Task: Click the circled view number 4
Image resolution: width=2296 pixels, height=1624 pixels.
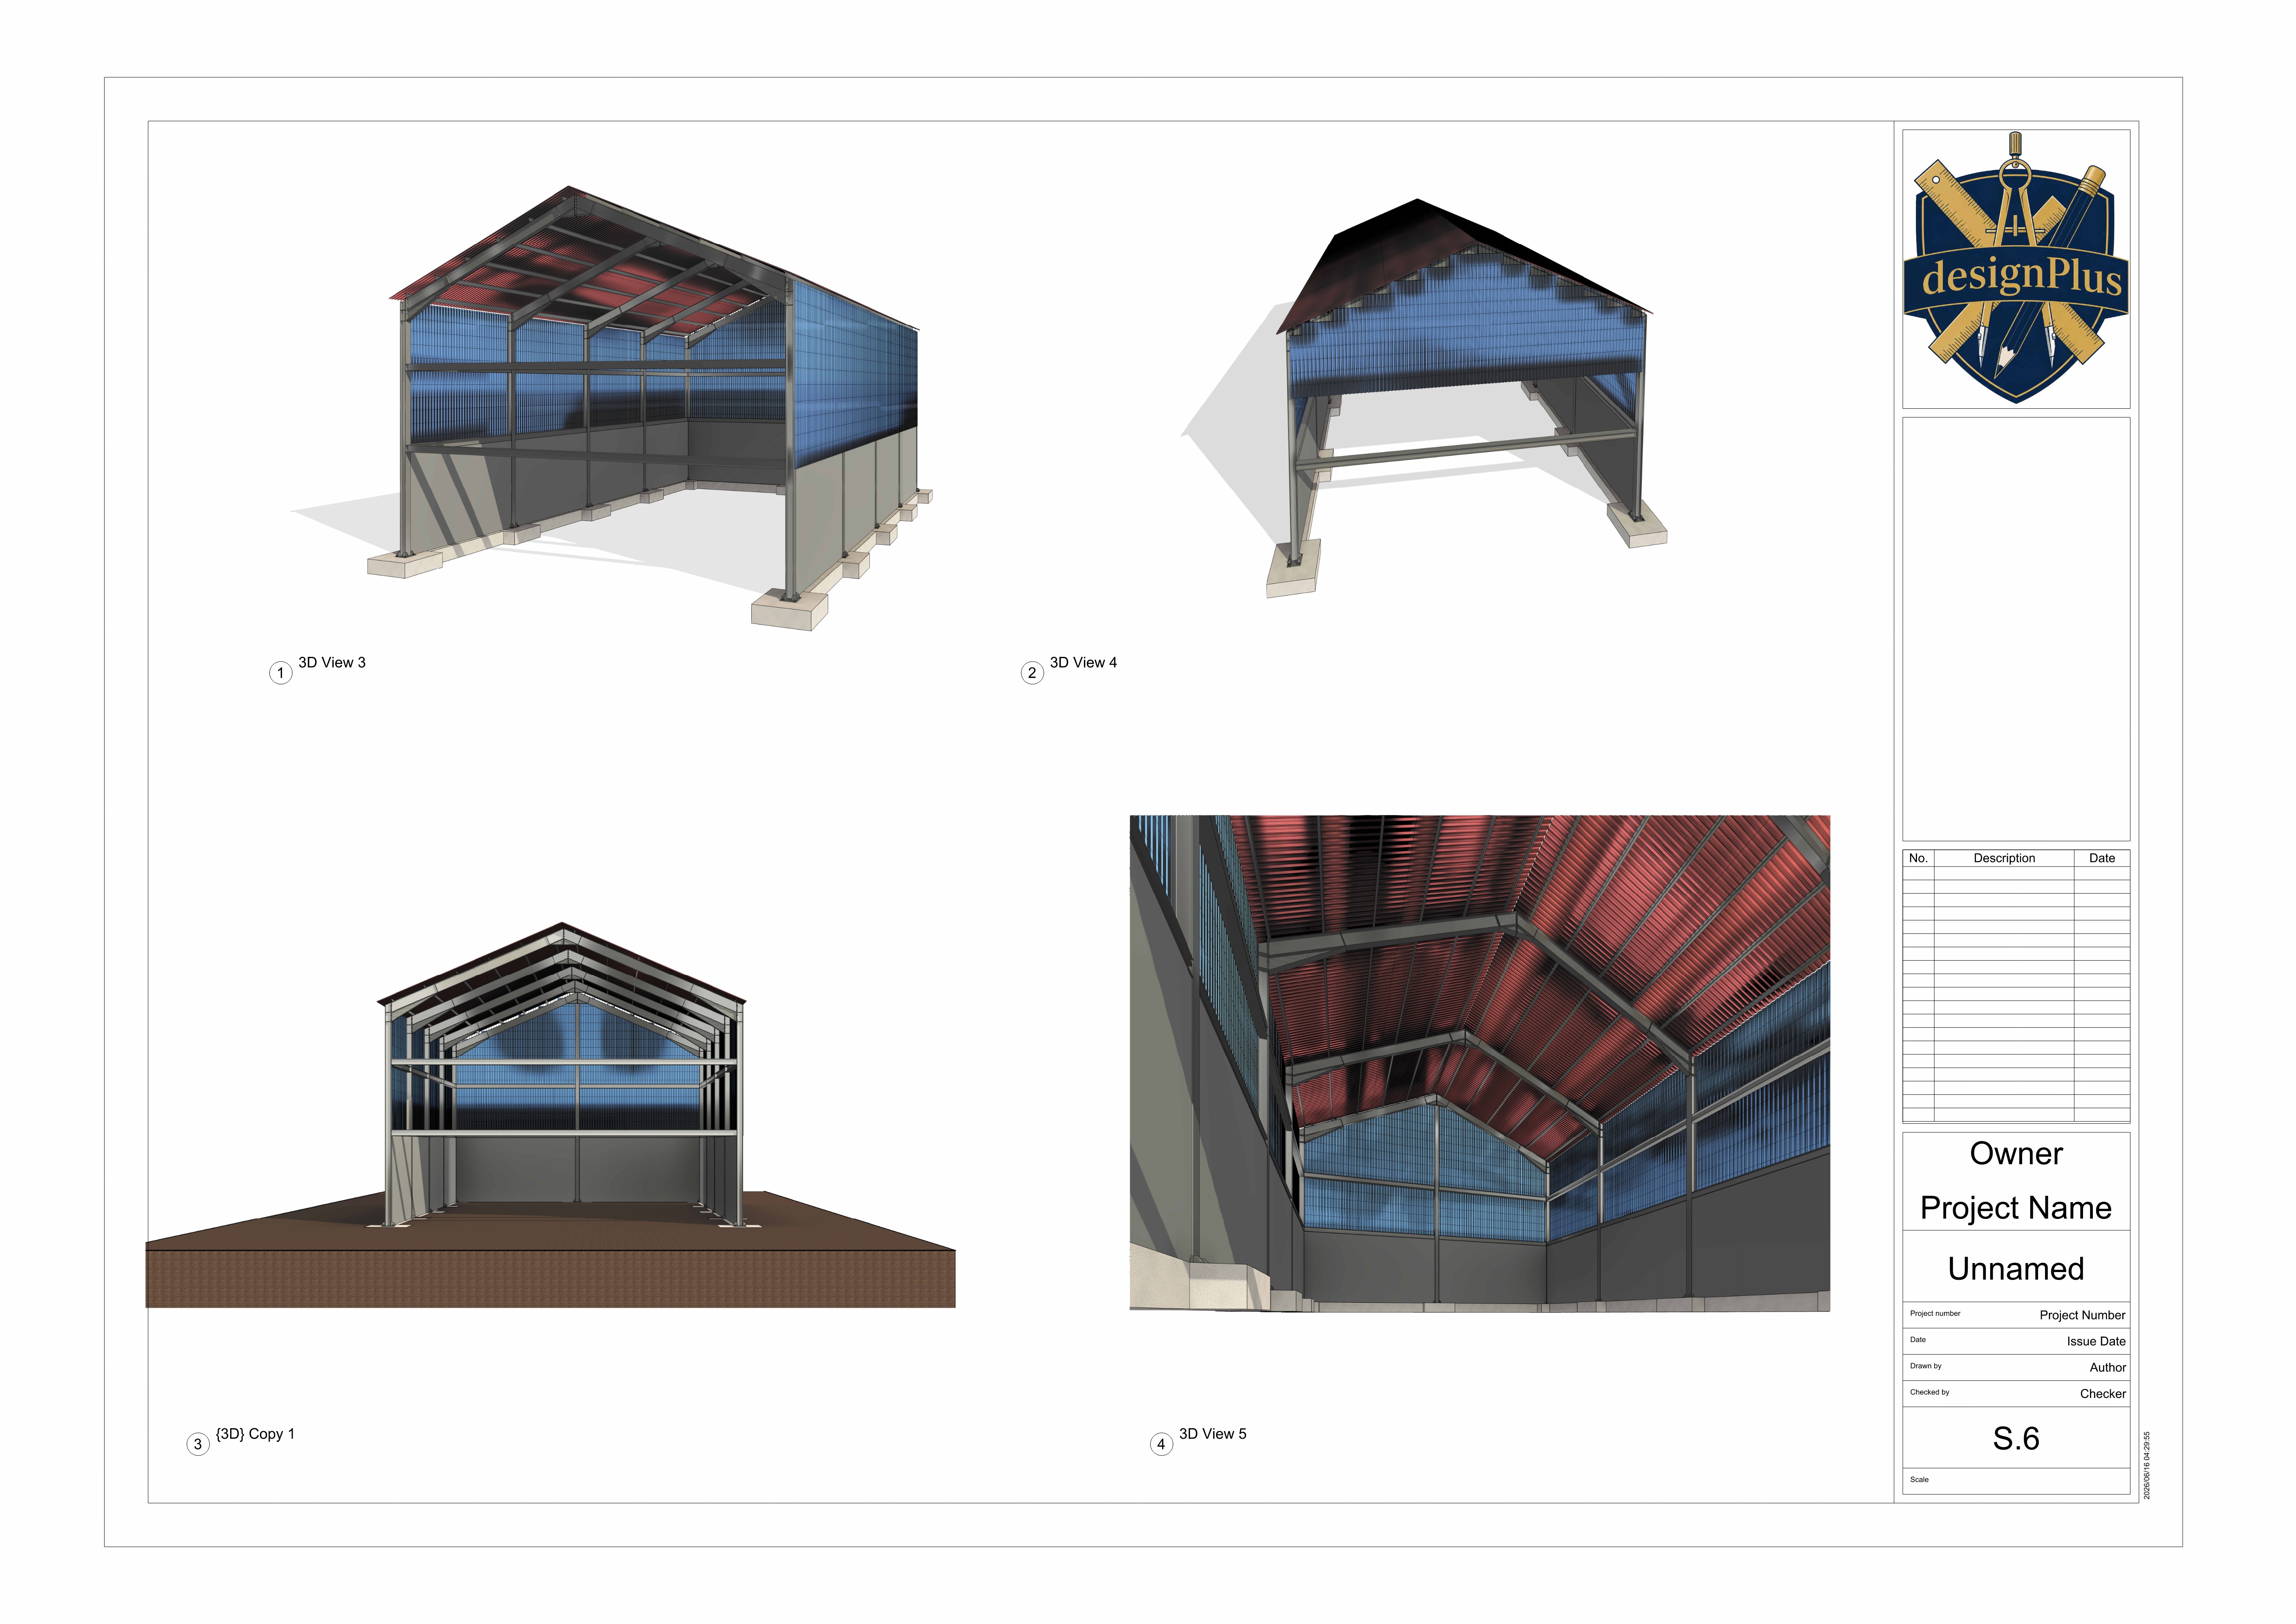Action: [1161, 1444]
